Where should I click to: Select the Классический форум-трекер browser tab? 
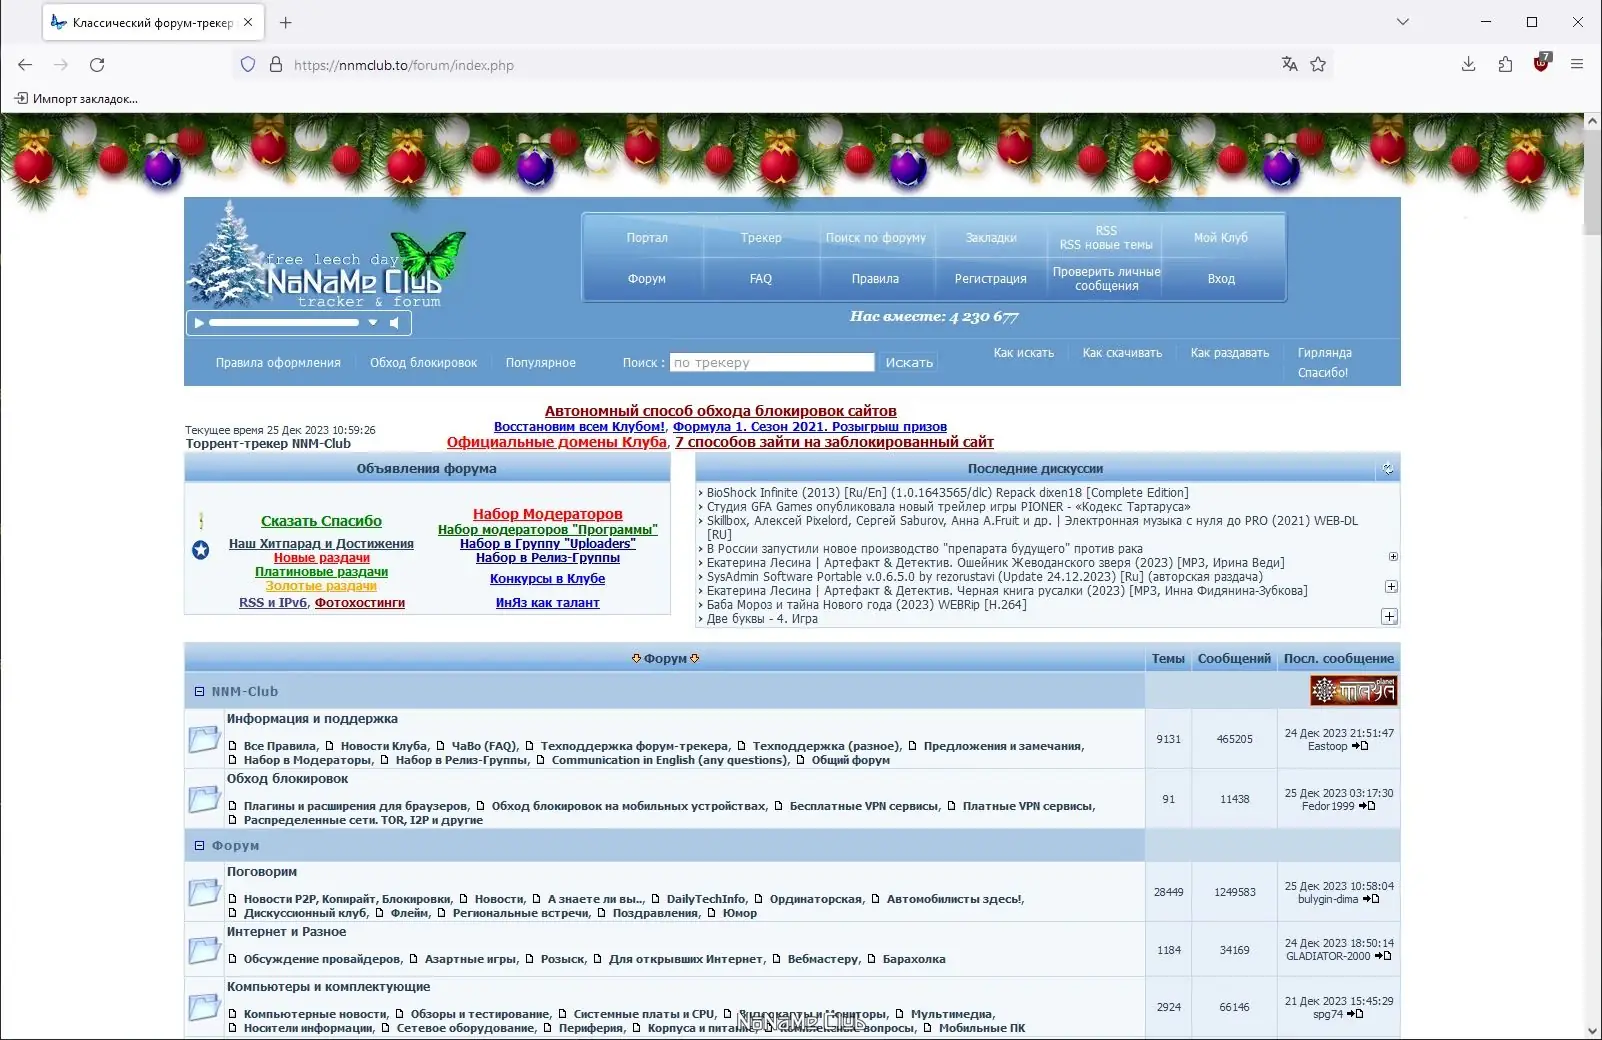150,21
